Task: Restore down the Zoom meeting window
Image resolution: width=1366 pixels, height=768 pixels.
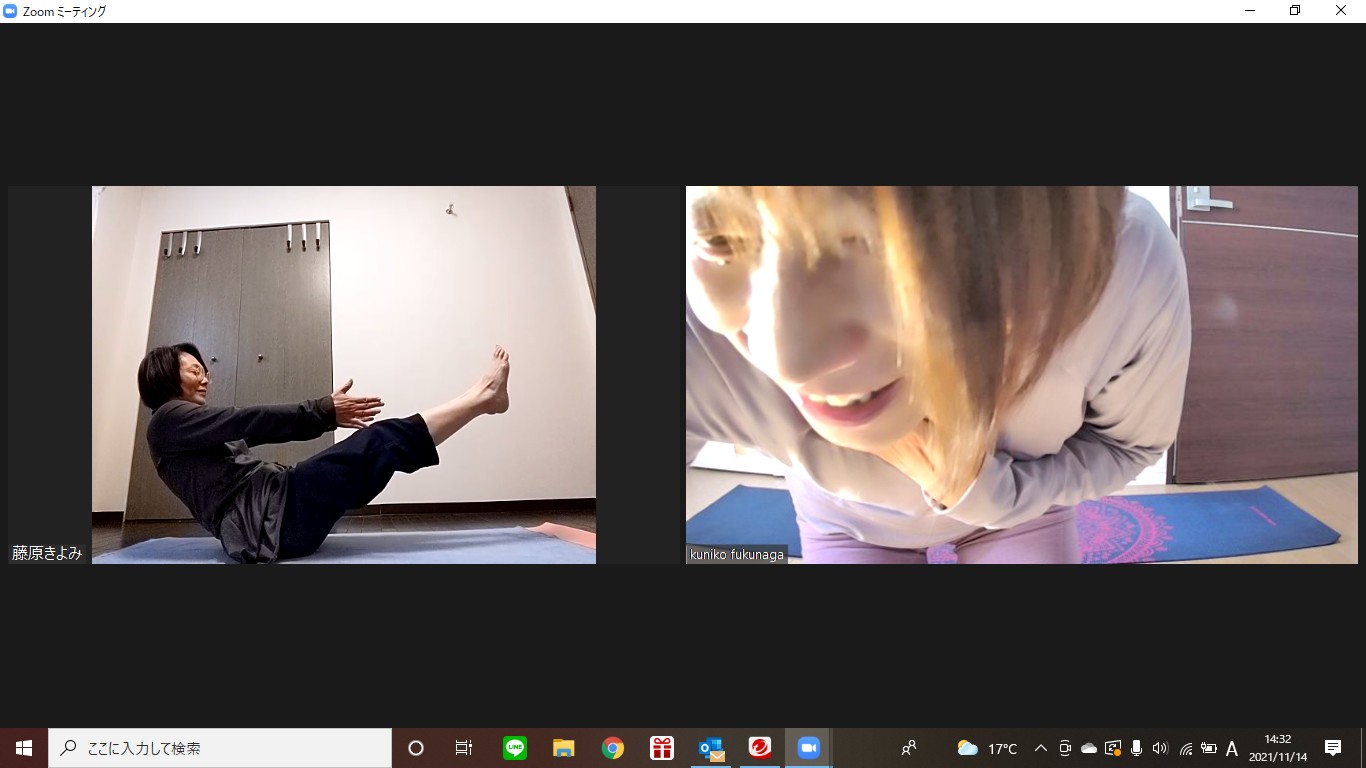Action: coord(1295,11)
